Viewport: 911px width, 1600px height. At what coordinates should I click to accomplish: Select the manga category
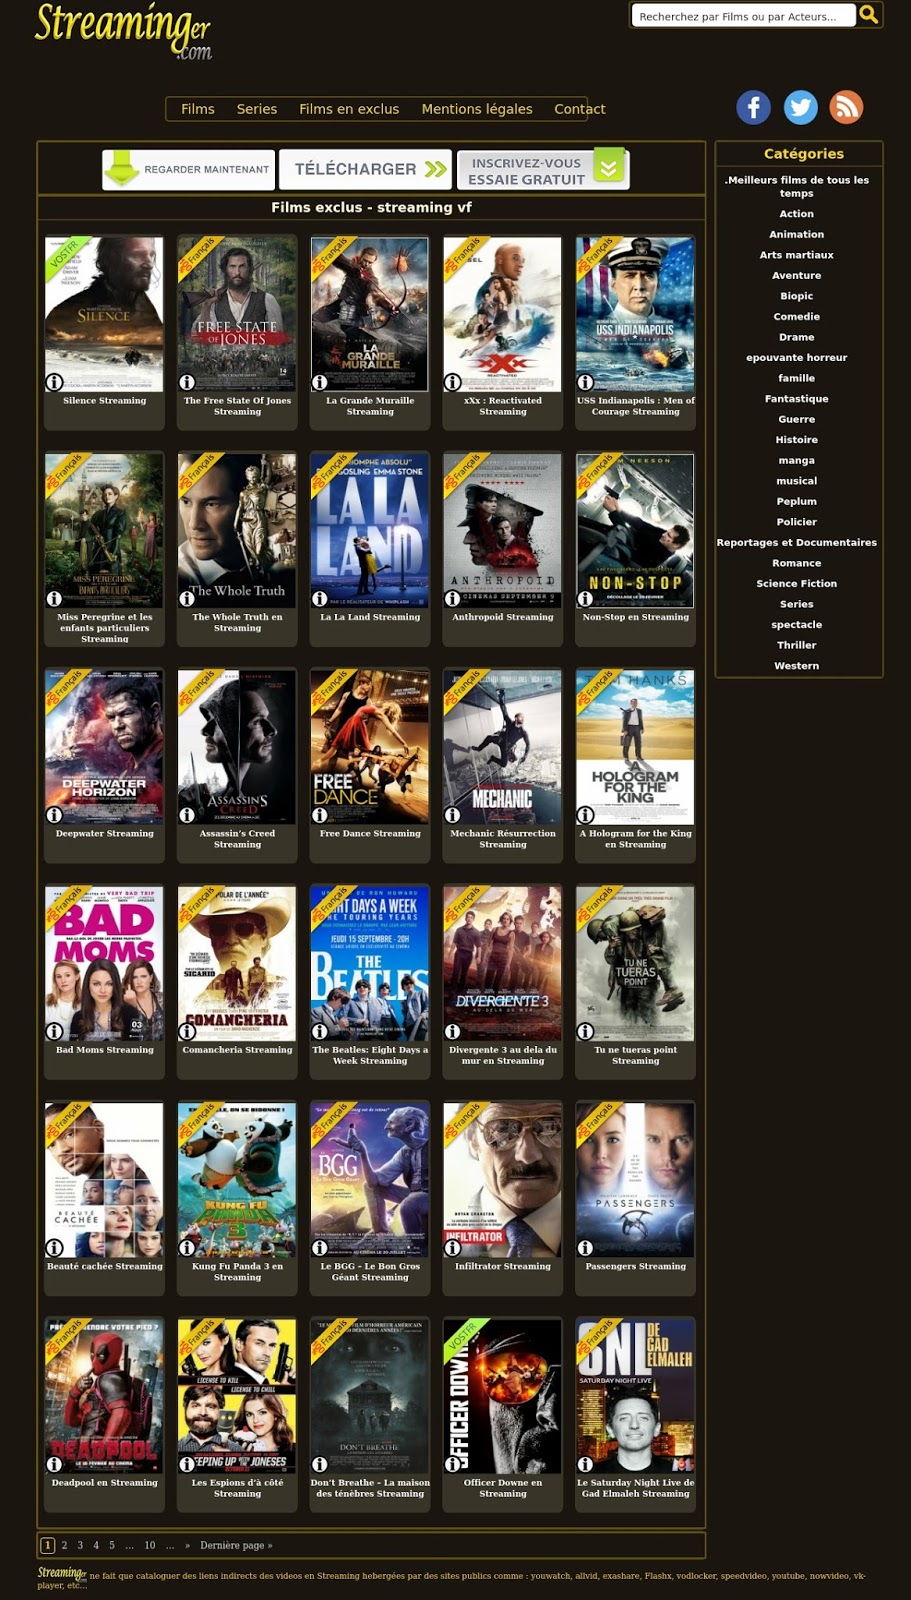(797, 460)
